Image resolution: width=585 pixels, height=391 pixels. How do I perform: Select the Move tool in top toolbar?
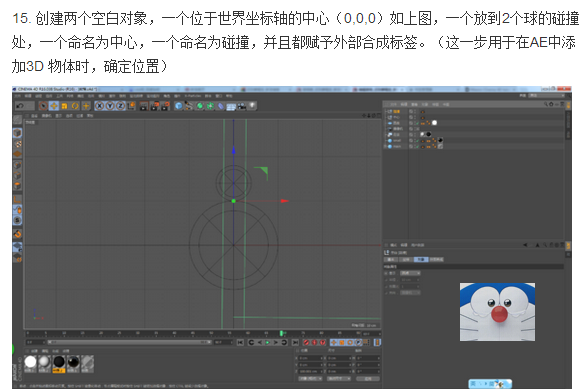[54, 106]
